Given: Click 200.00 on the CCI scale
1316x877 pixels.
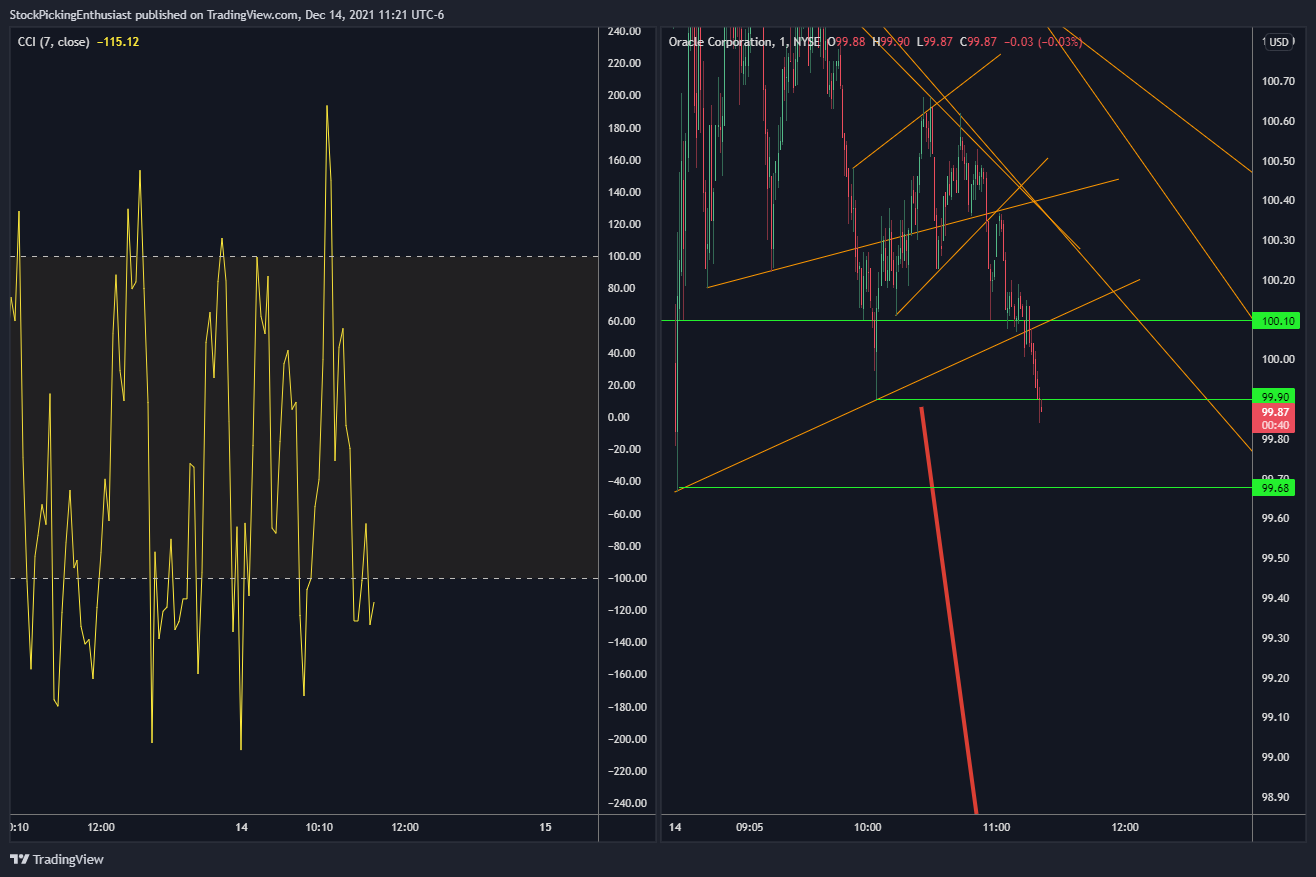Looking at the screenshot, I should click(x=623, y=96).
